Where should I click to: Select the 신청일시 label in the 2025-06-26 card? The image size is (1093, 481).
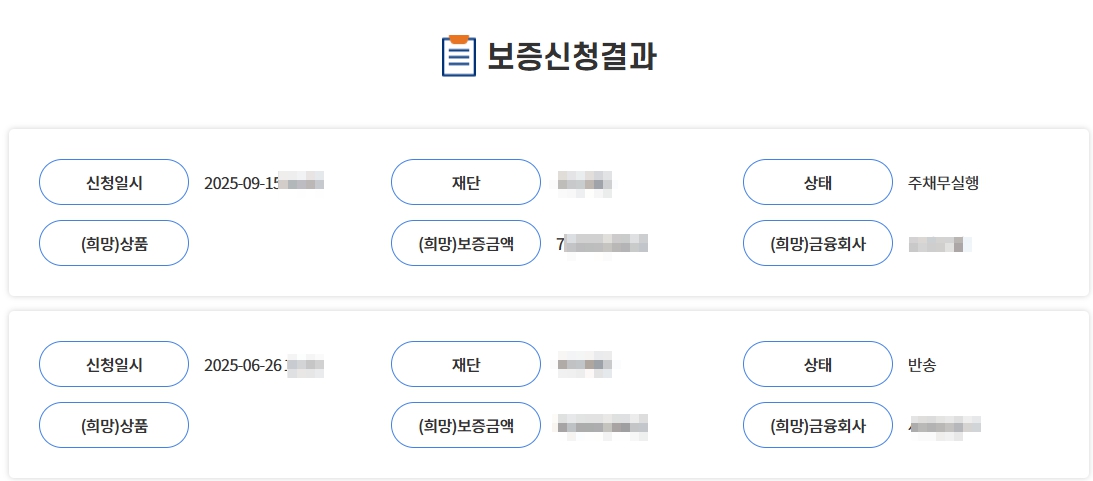click(114, 364)
